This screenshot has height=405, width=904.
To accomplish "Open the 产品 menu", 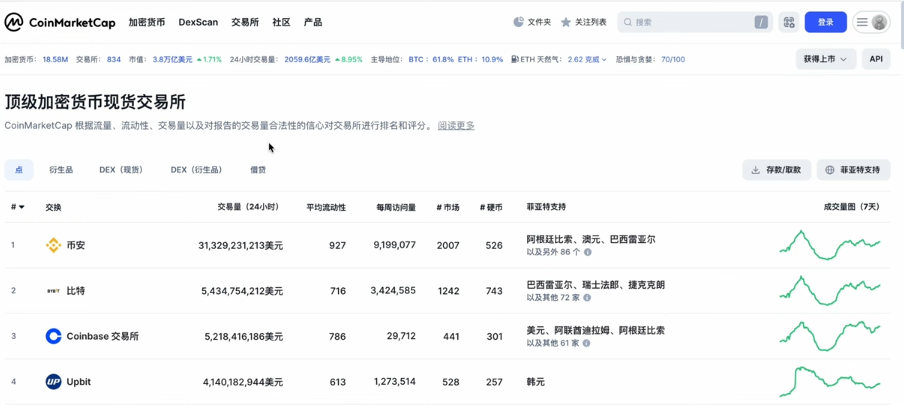I will point(313,22).
